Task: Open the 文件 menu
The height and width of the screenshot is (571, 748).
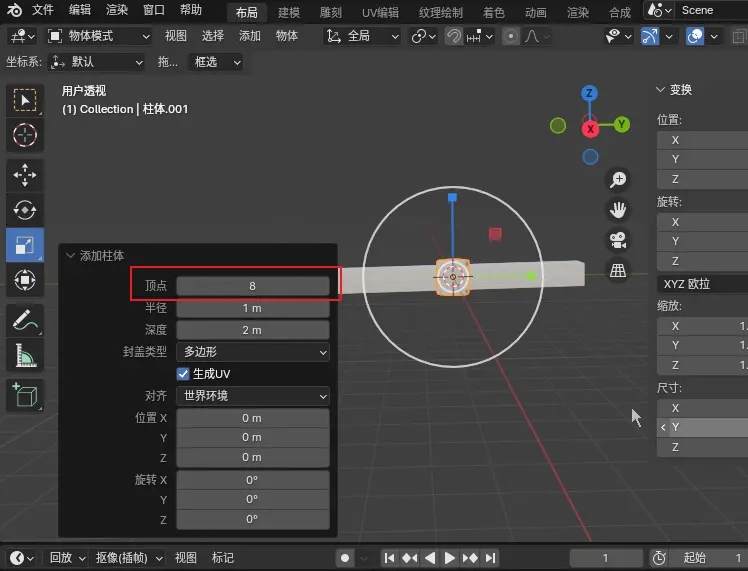Action: (43, 10)
